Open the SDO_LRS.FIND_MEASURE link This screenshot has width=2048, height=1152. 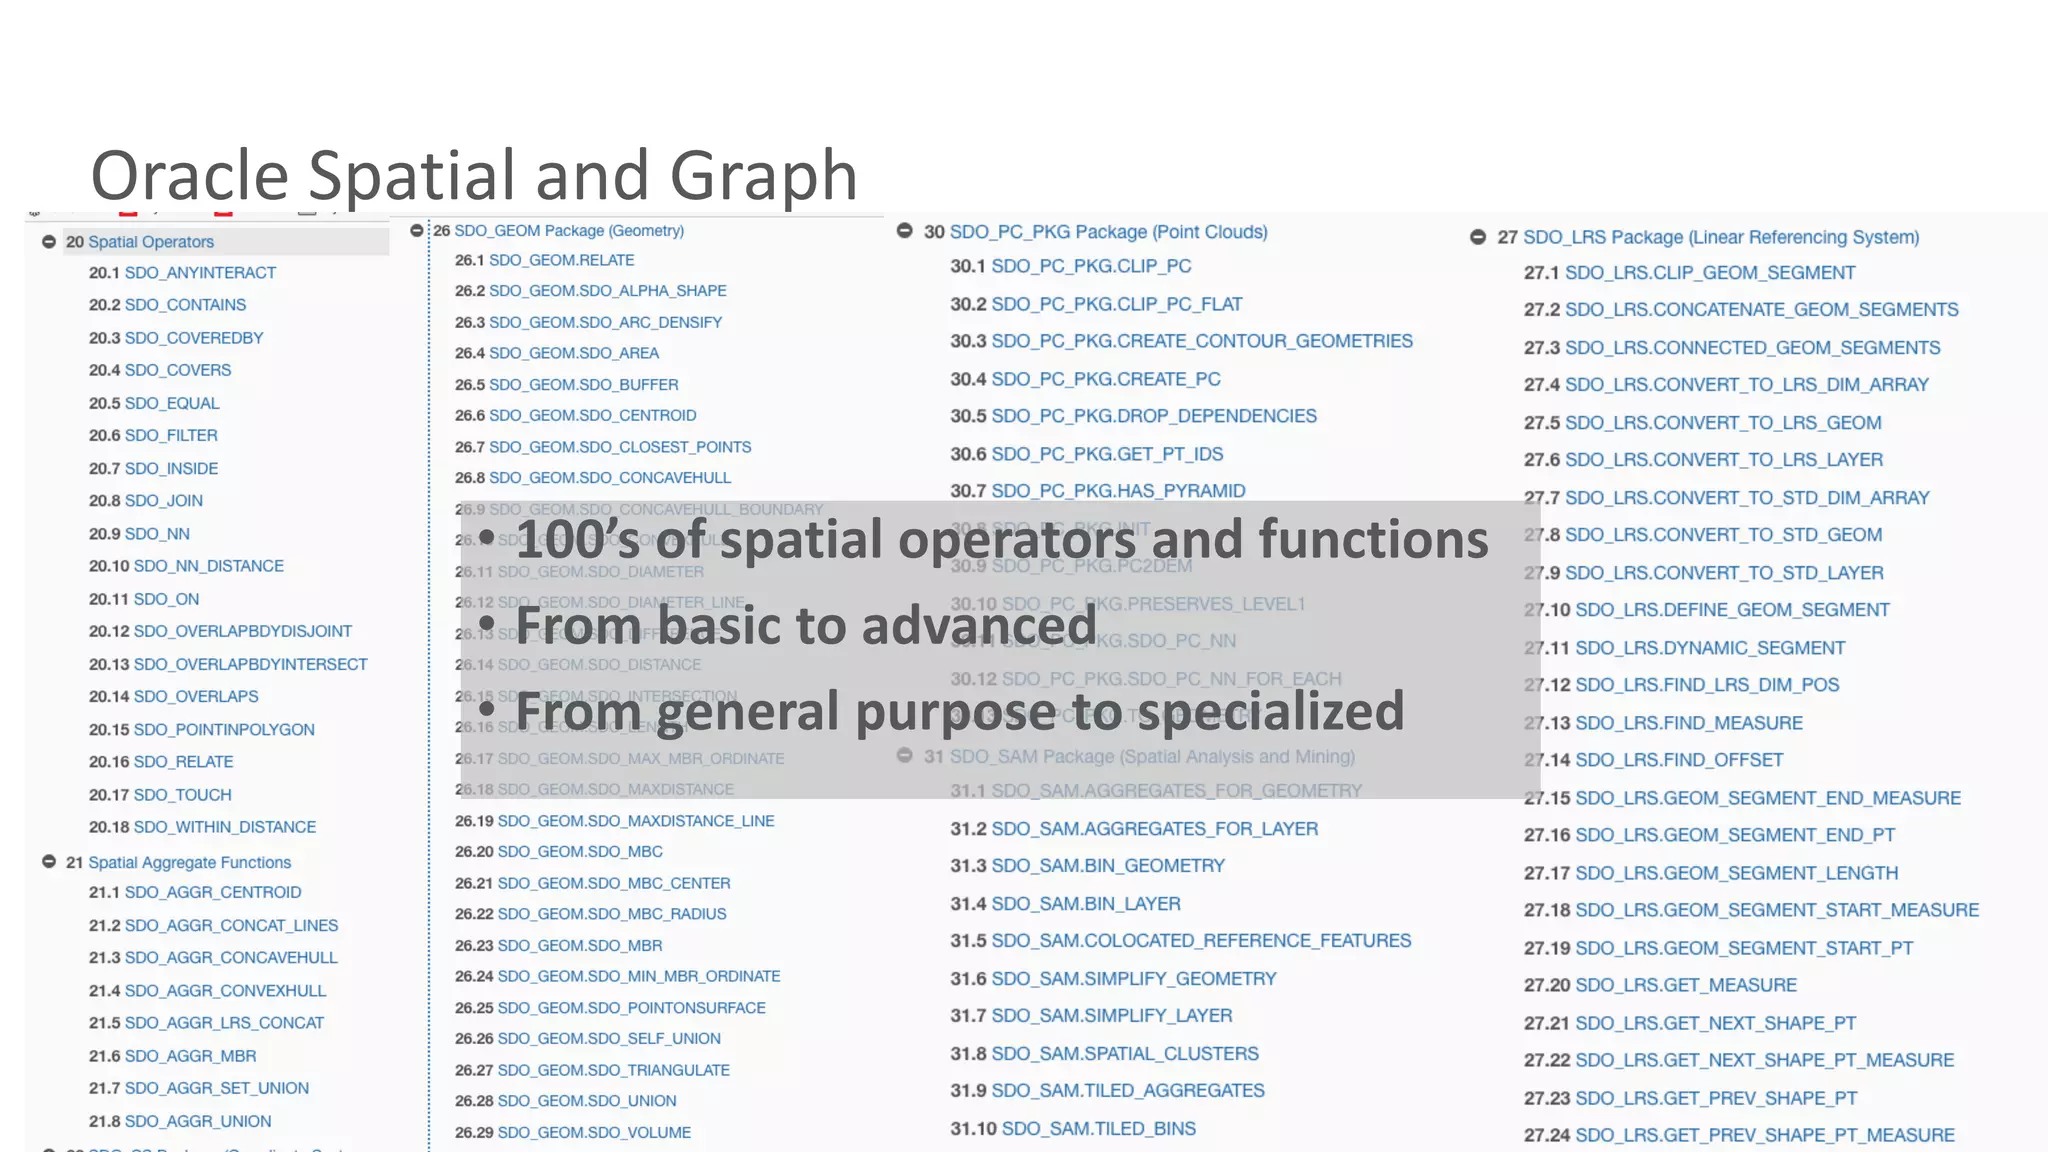[1689, 723]
